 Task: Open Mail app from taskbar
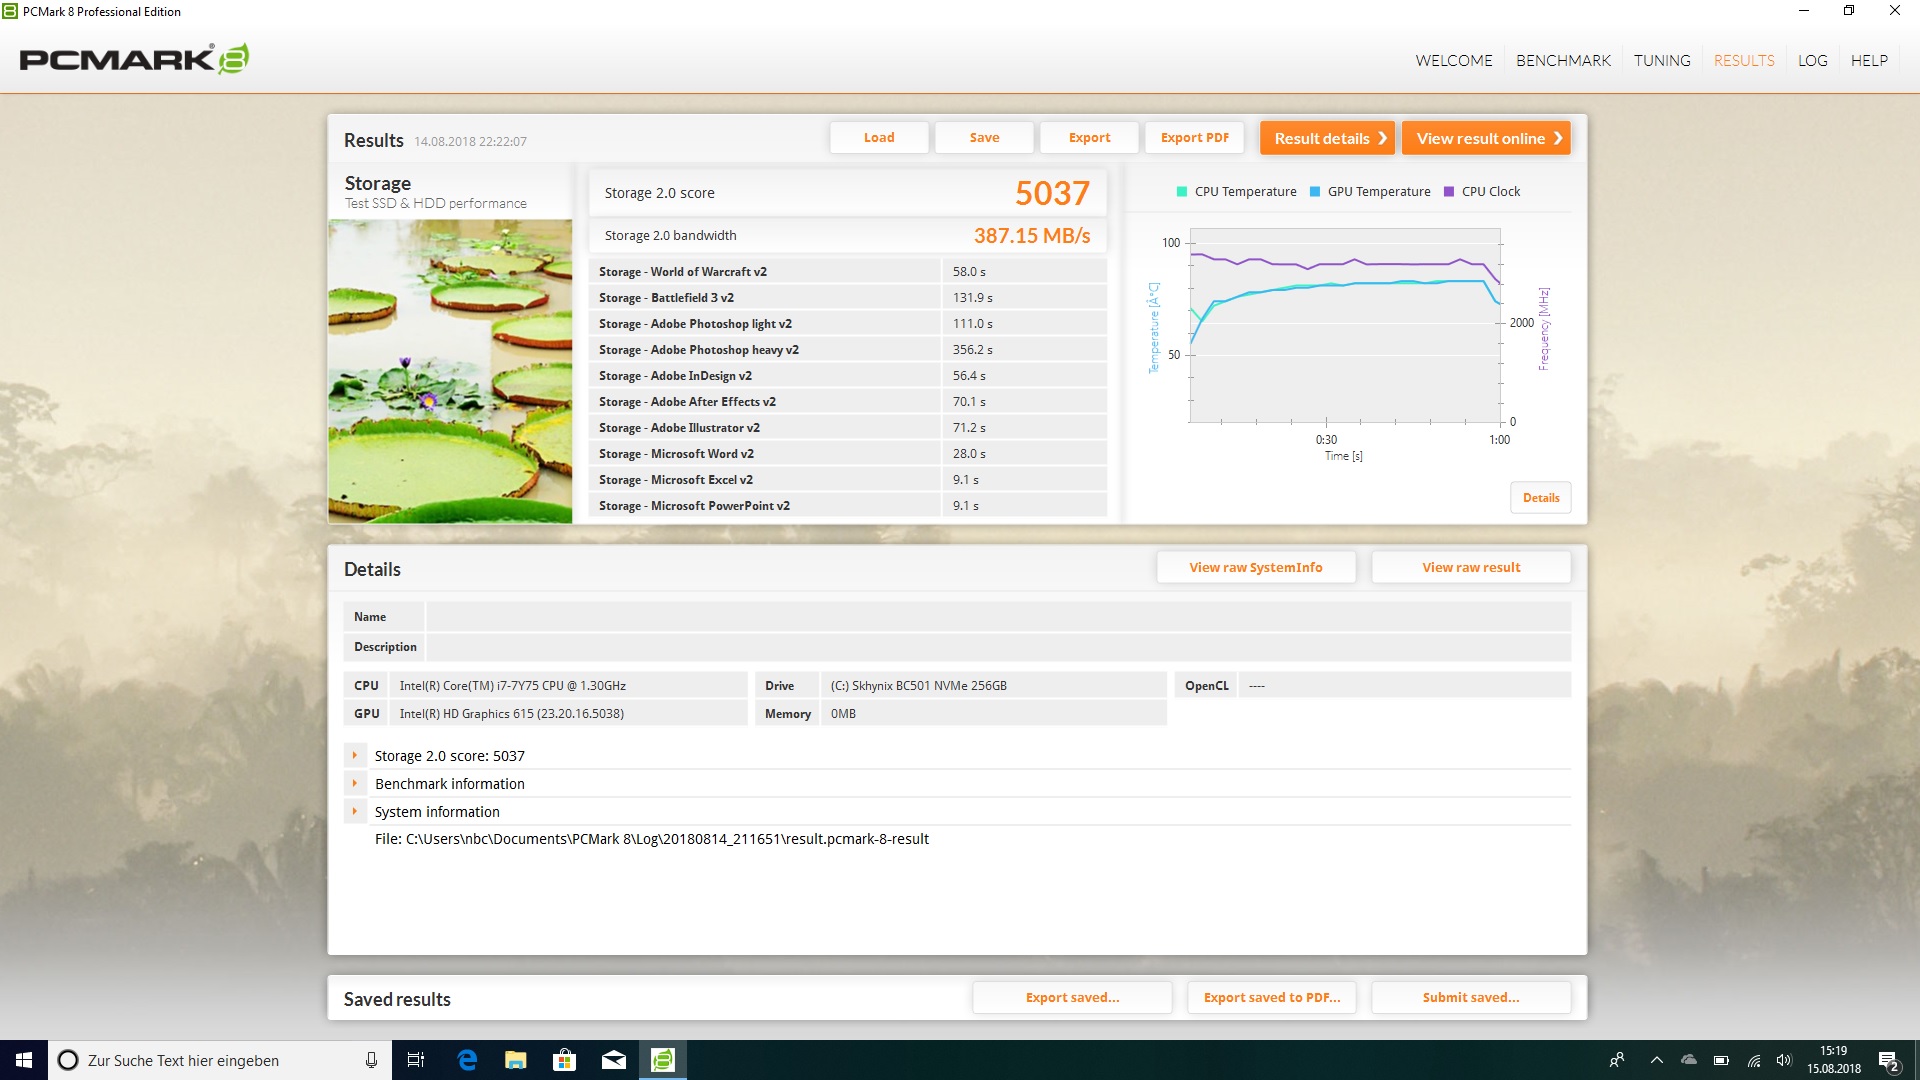coord(614,1060)
